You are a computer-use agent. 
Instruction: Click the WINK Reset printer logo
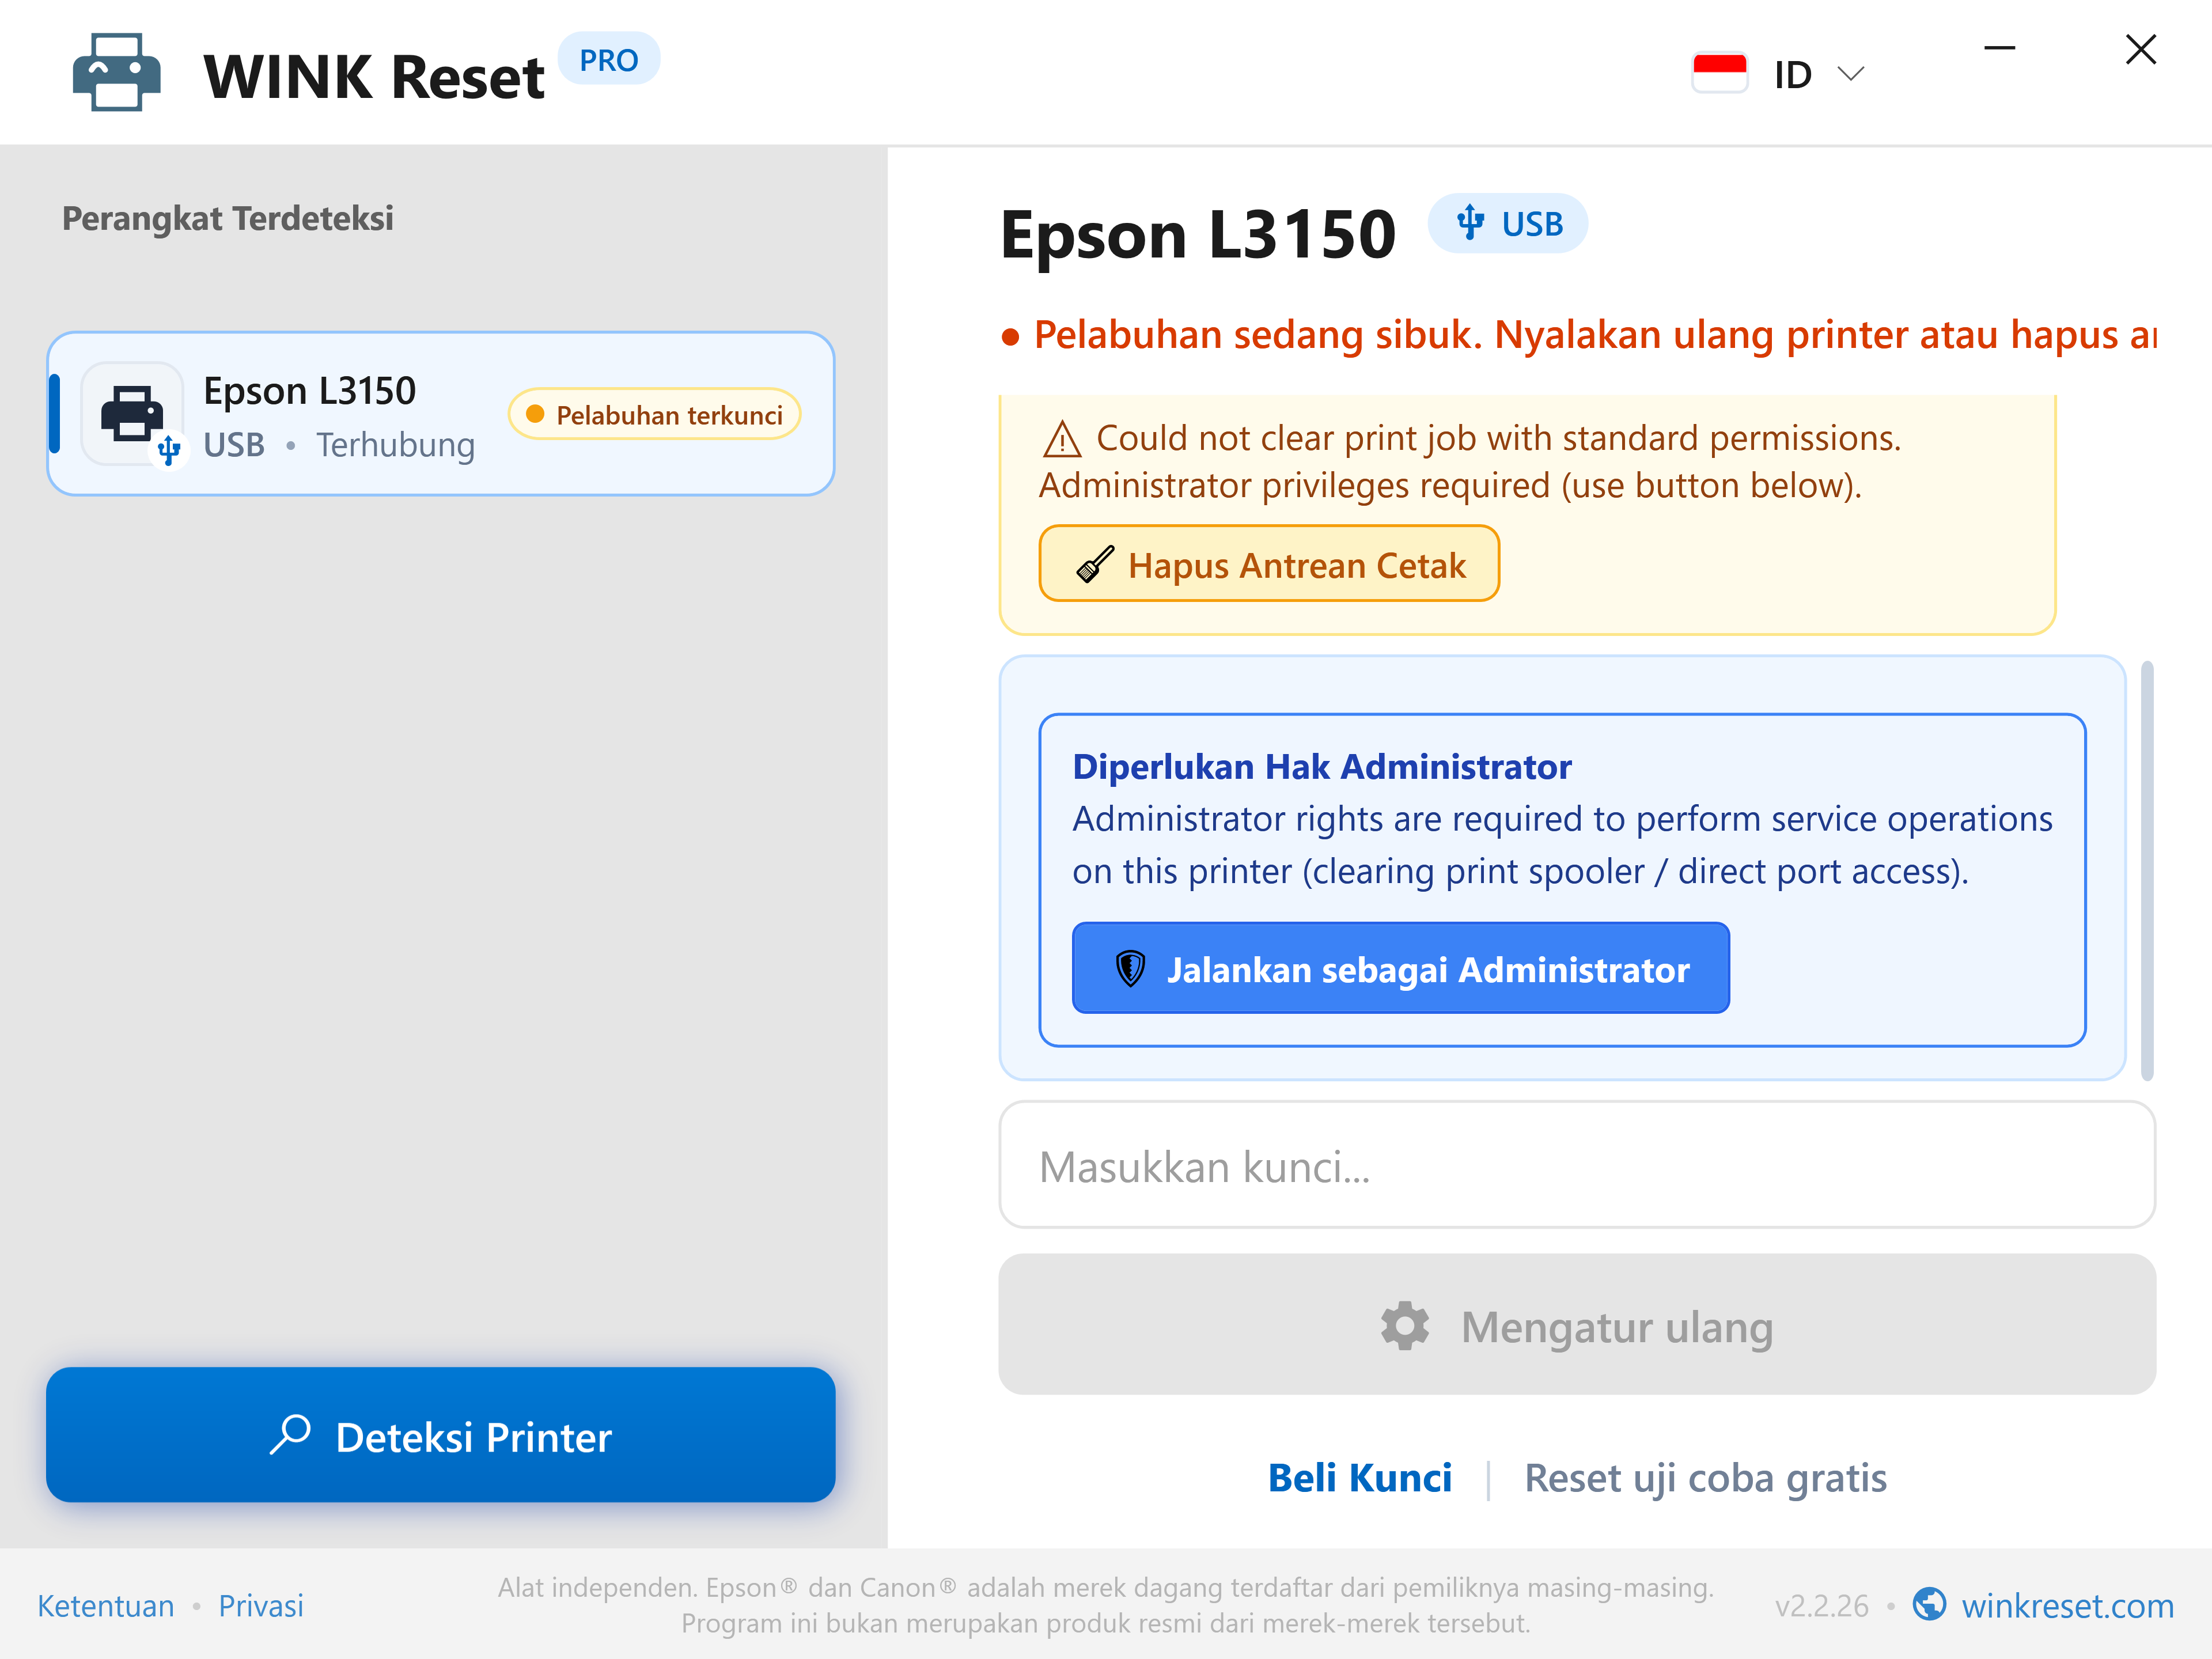(x=116, y=72)
